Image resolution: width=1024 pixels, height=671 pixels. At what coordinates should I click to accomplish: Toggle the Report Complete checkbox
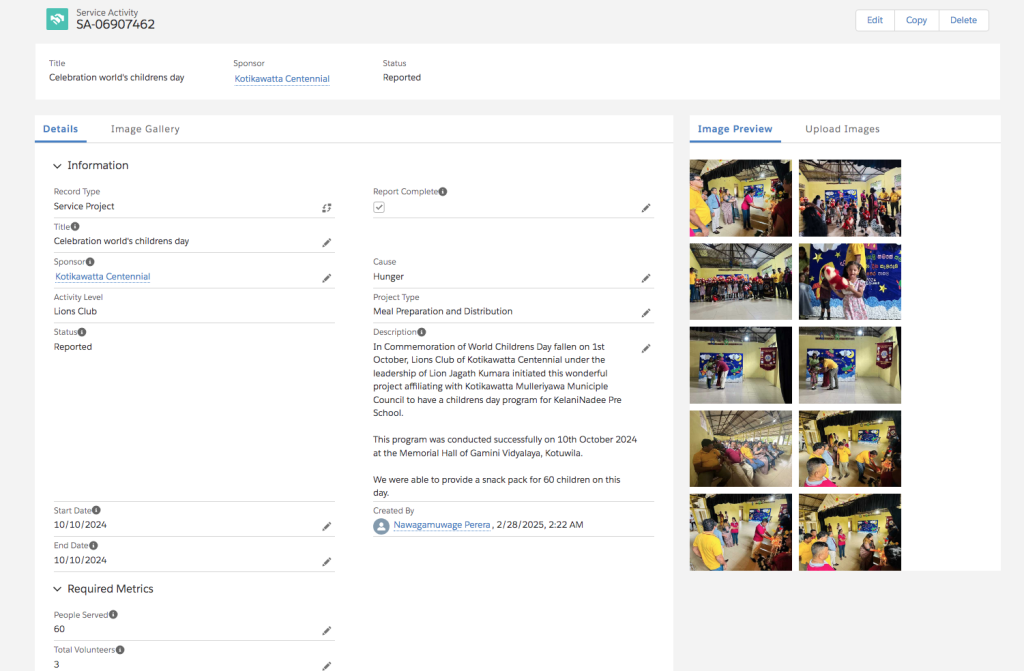coord(379,207)
